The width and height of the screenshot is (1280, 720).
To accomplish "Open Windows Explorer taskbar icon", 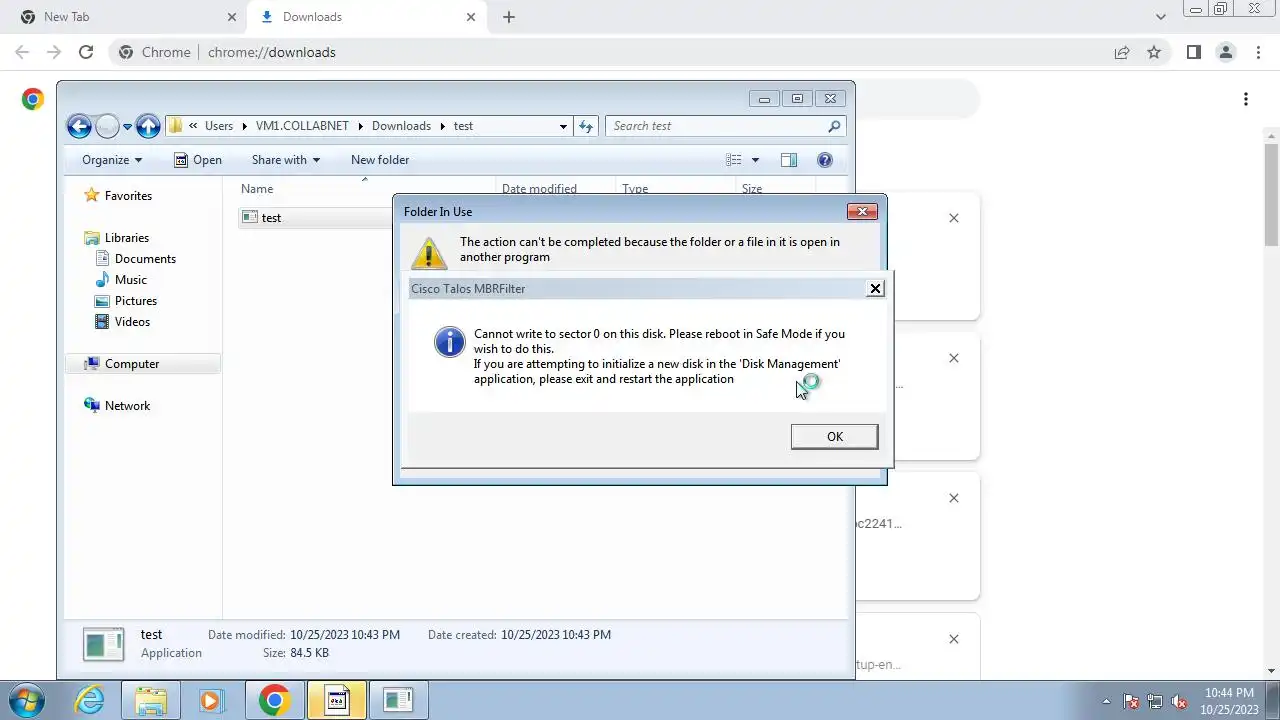I will (x=151, y=700).
